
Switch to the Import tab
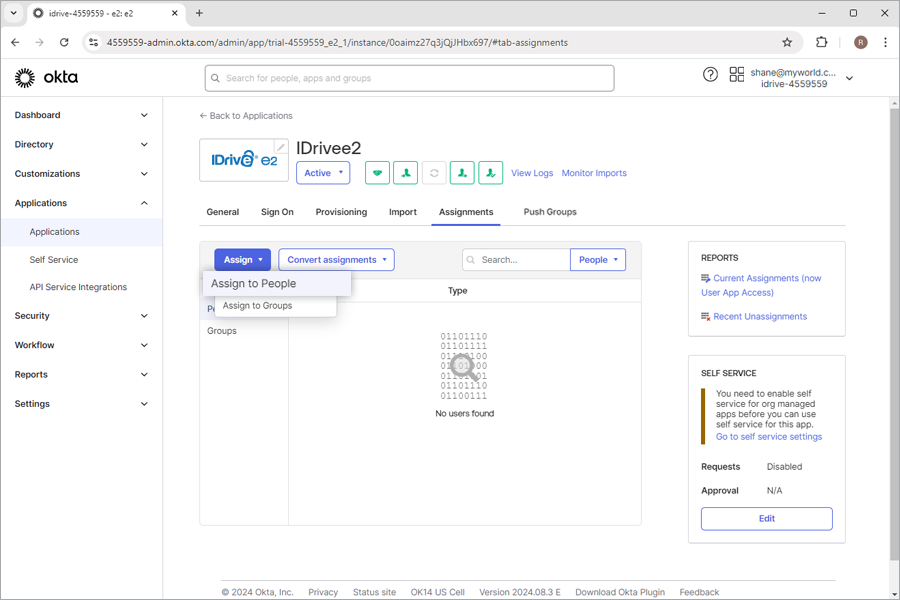[x=403, y=212]
